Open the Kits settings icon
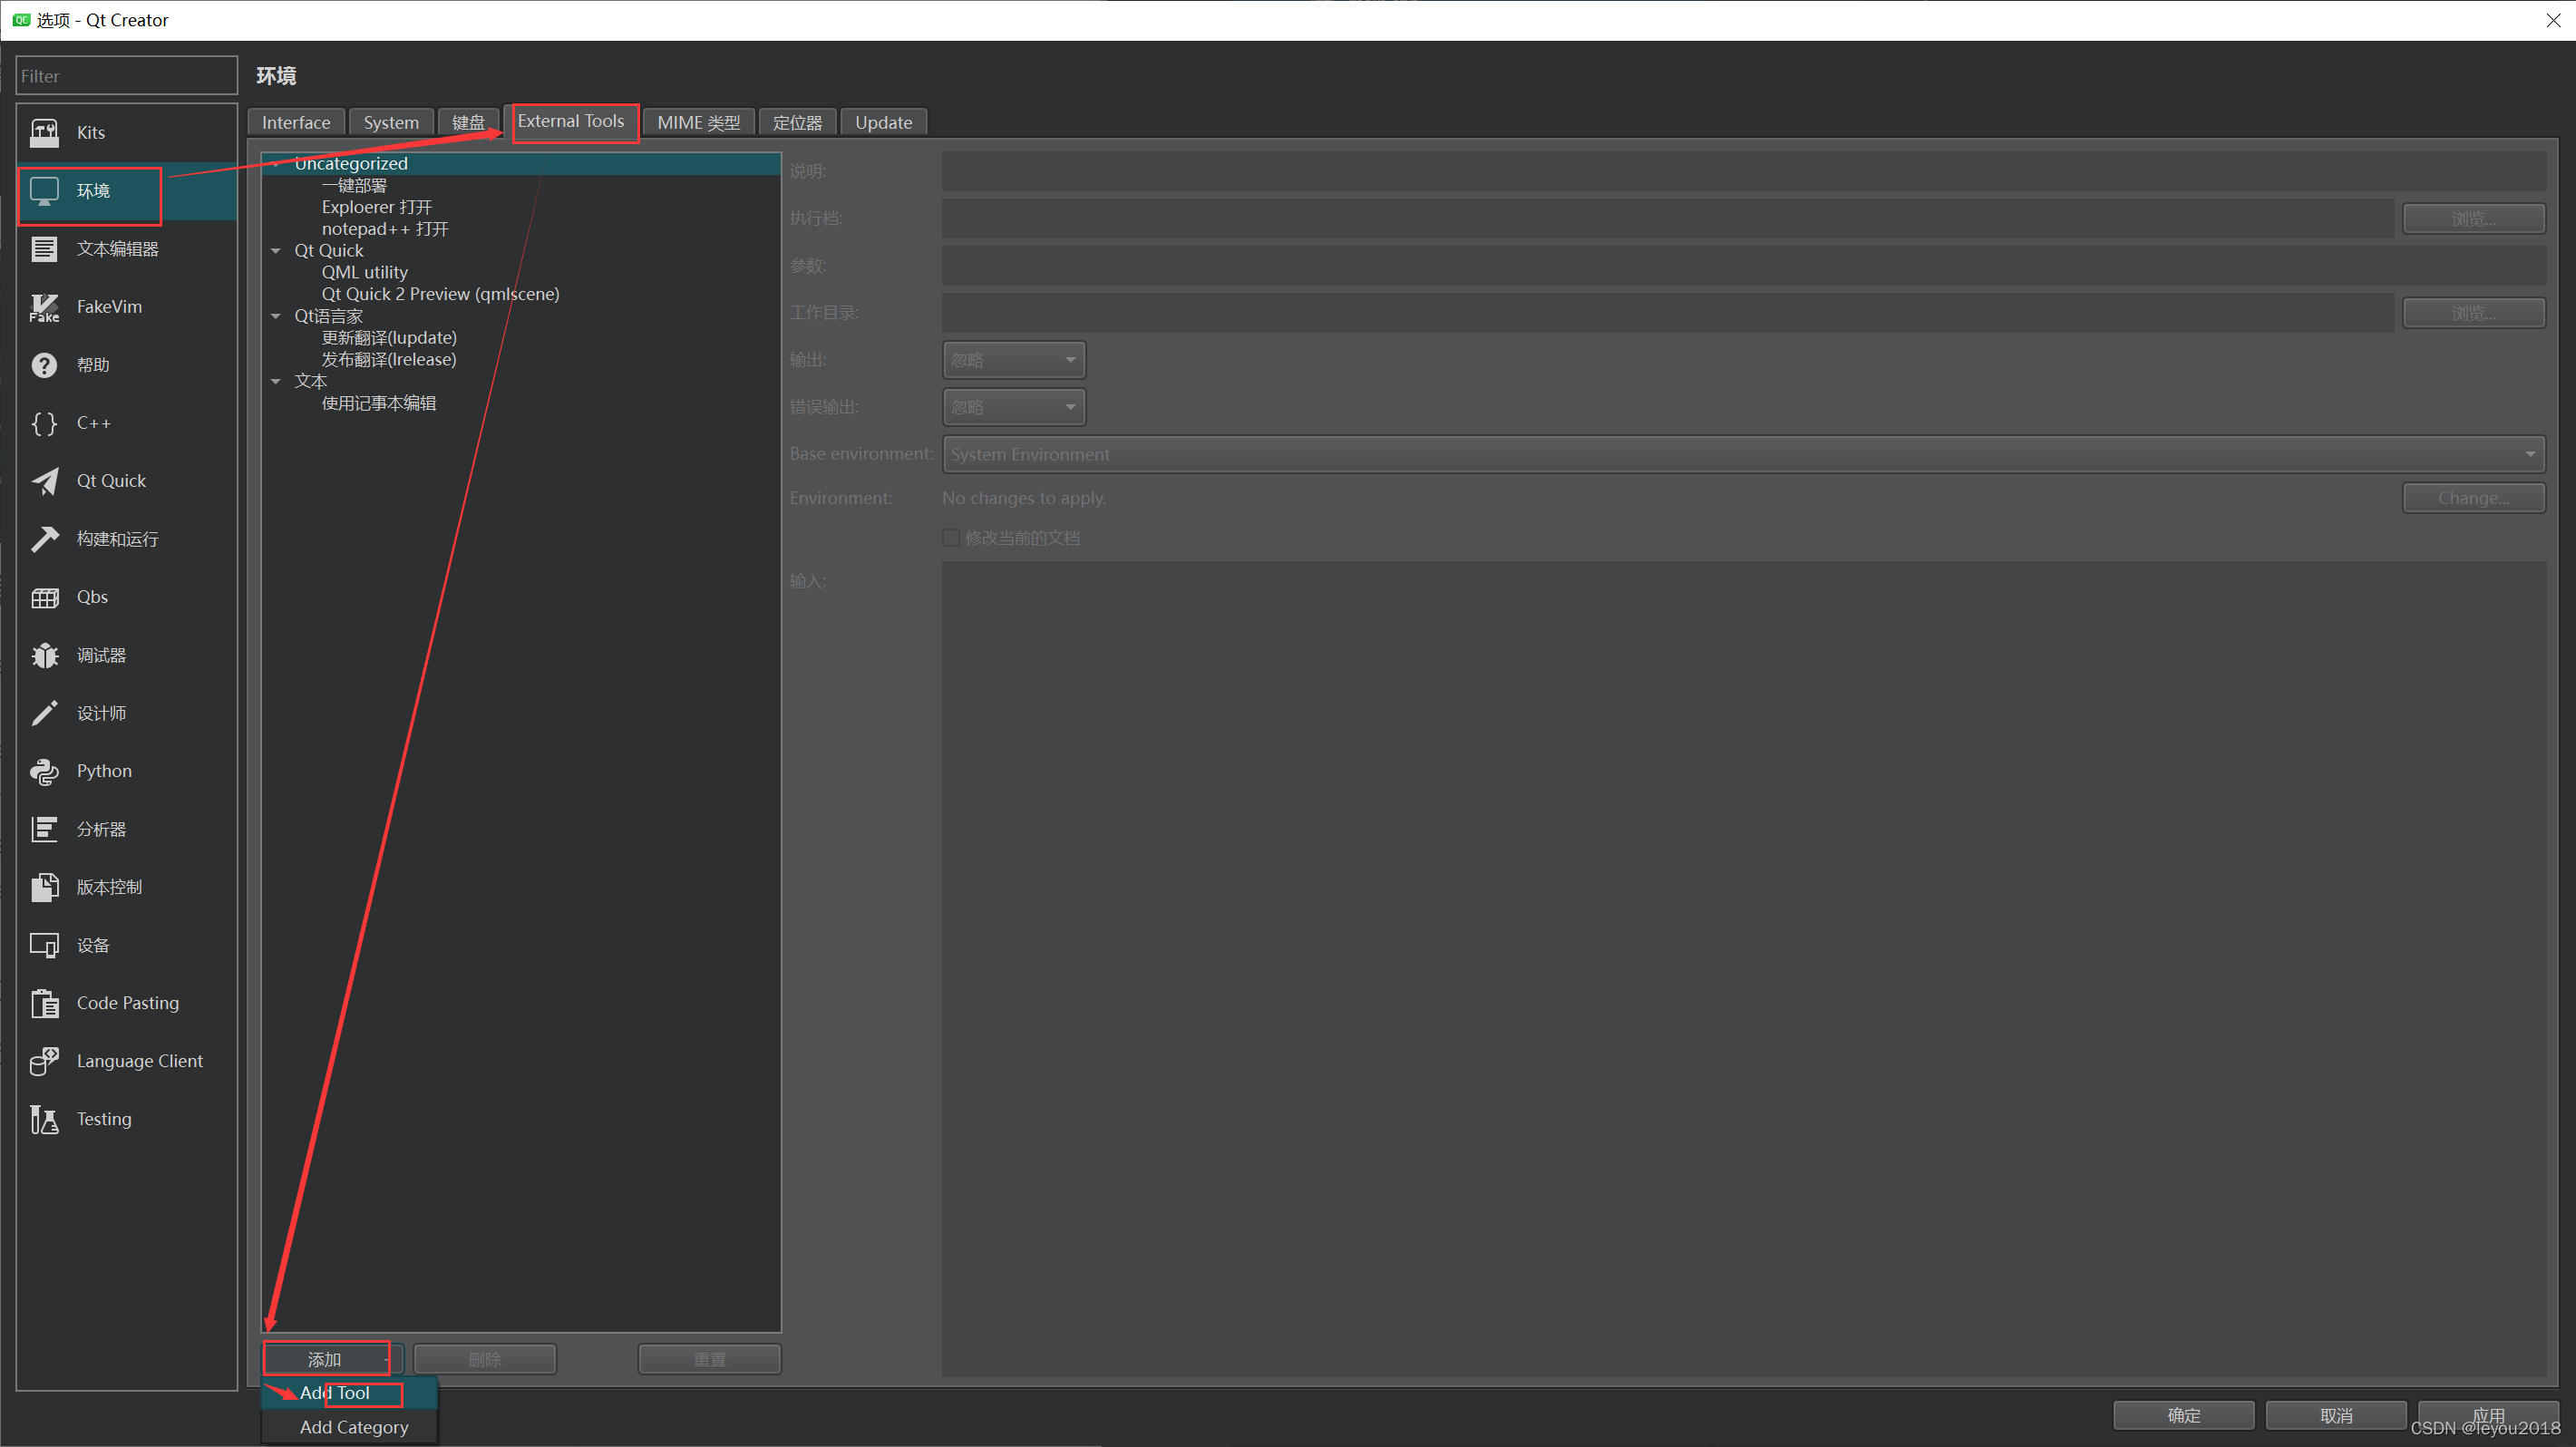Image resolution: width=2576 pixels, height=1447 pixels. point(44,132)
